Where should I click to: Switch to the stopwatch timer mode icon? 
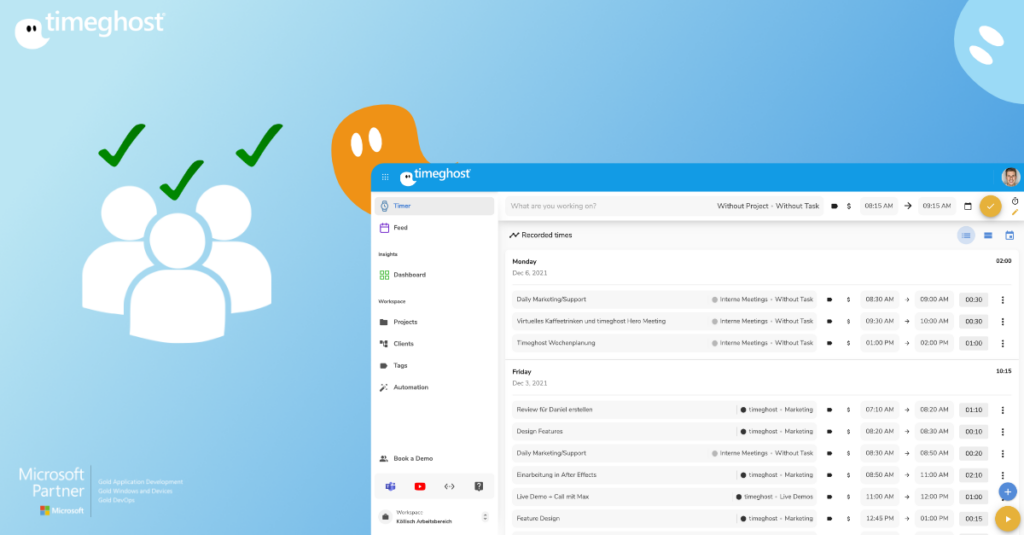pyautogui.click(x=1015, y=200)
